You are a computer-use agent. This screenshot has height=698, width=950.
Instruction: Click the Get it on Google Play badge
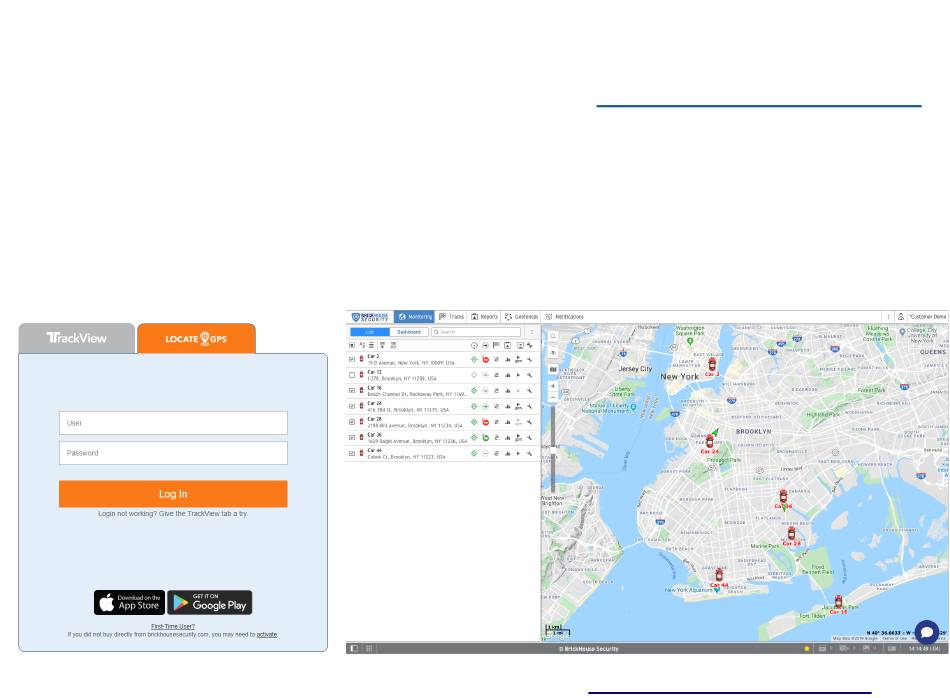click(x=210, y=602)
